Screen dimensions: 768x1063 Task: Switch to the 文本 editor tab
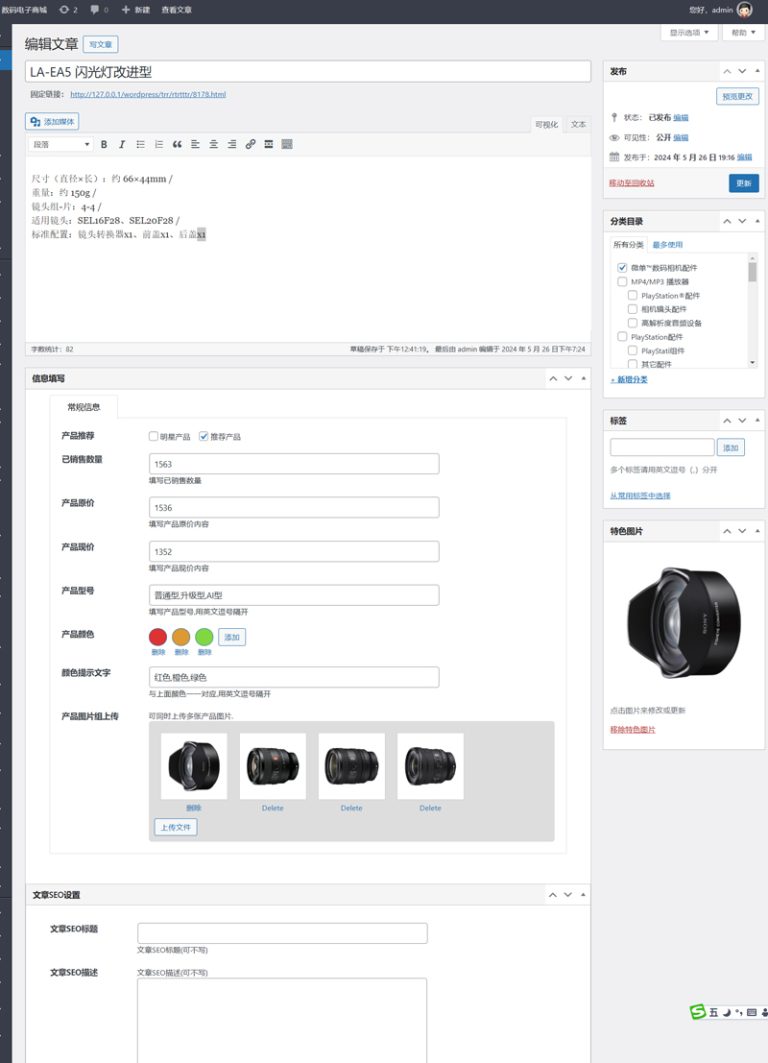pyautogui.click(x=578, y=125)
